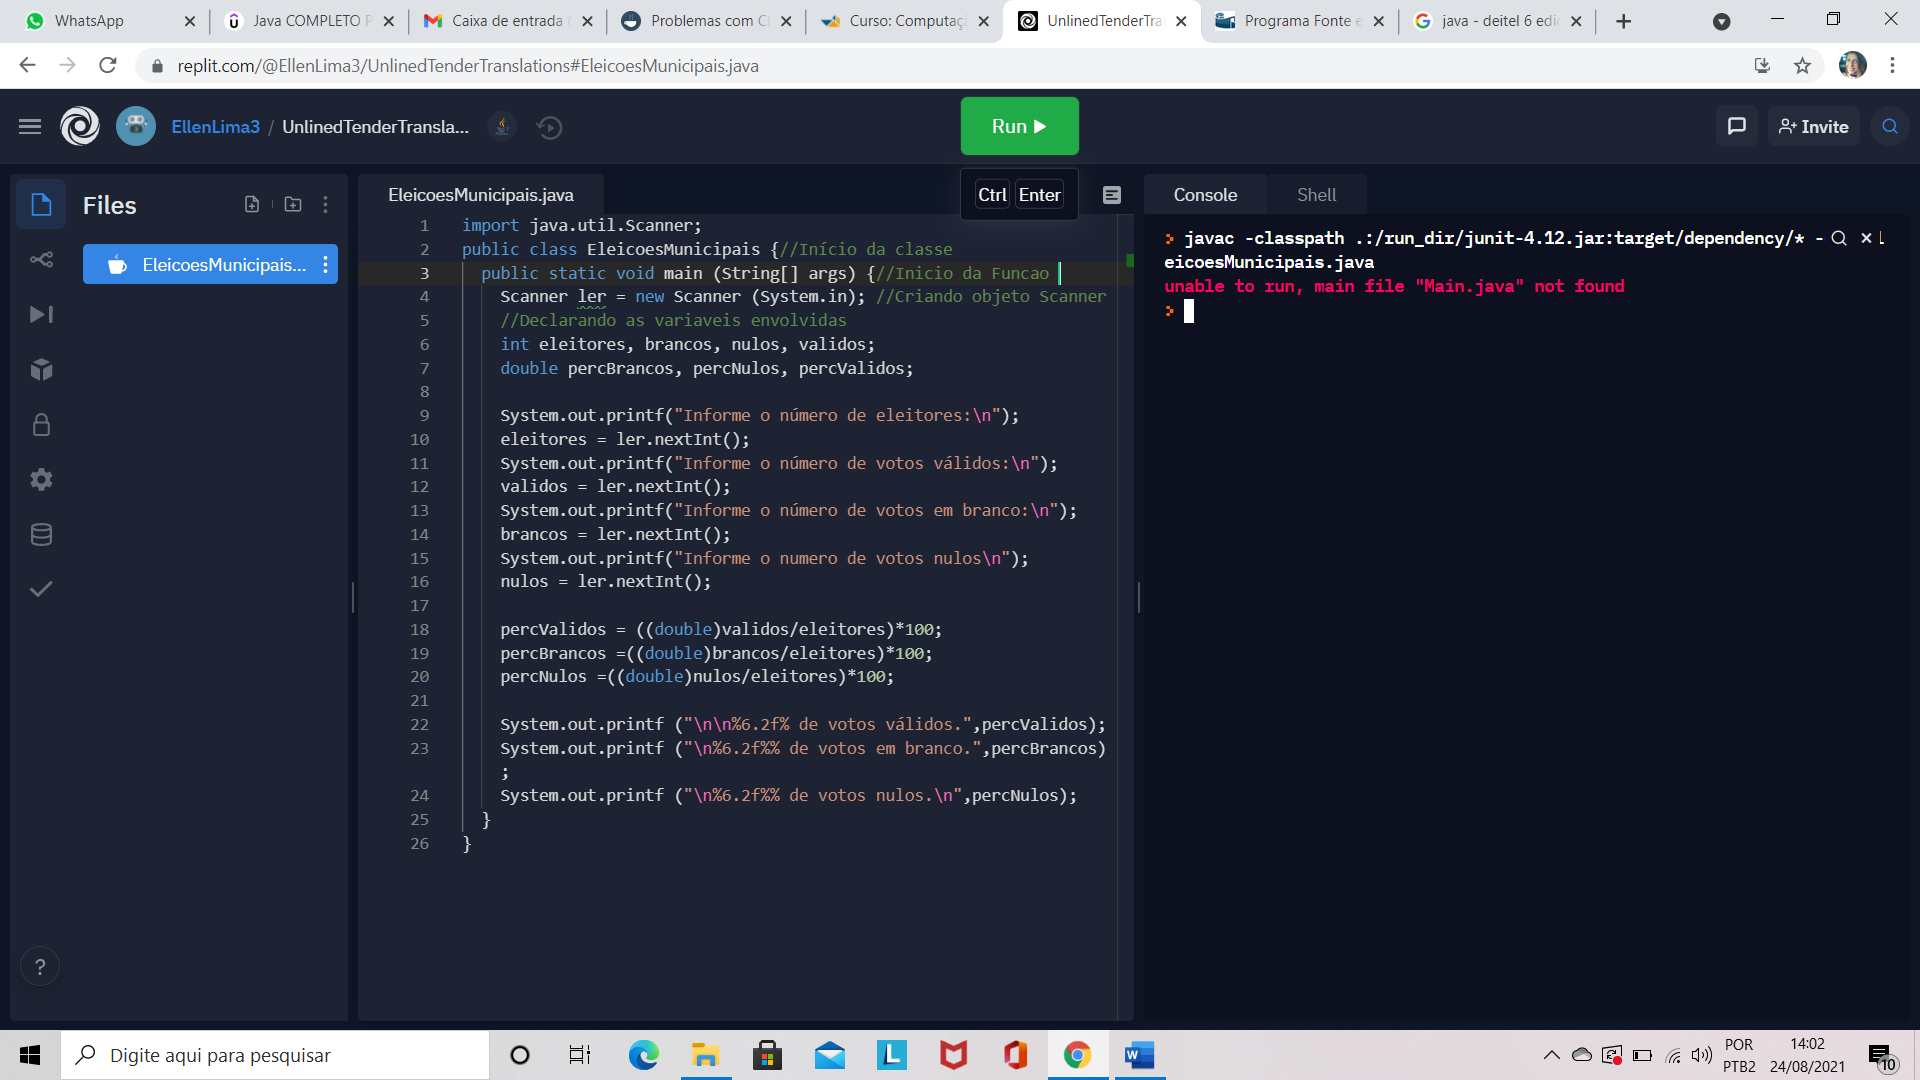Click the Windows taskbar search box
Screen dimensions: 1920x1080
tap(275, 1055)
